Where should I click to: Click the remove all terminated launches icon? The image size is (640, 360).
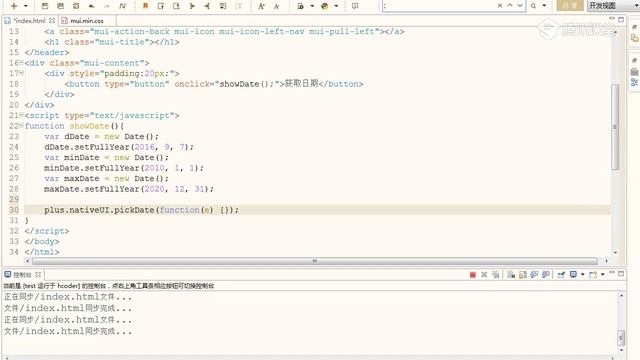(496, 275)
